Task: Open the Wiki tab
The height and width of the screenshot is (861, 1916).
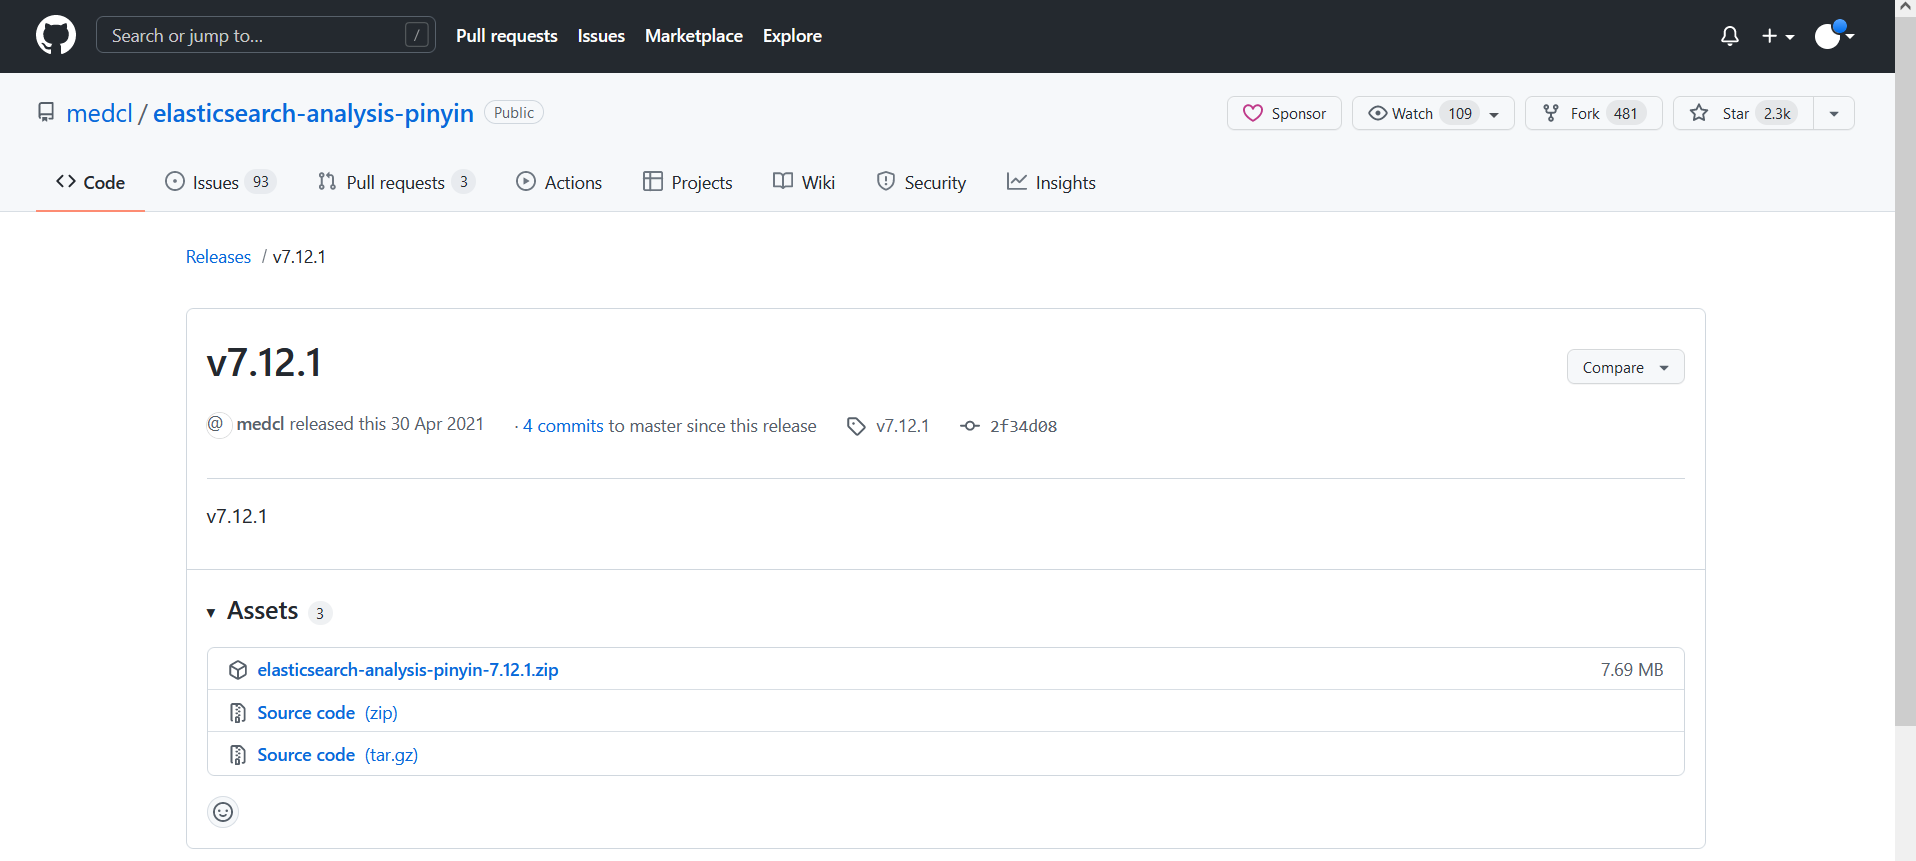Action: tap(804, 182)
